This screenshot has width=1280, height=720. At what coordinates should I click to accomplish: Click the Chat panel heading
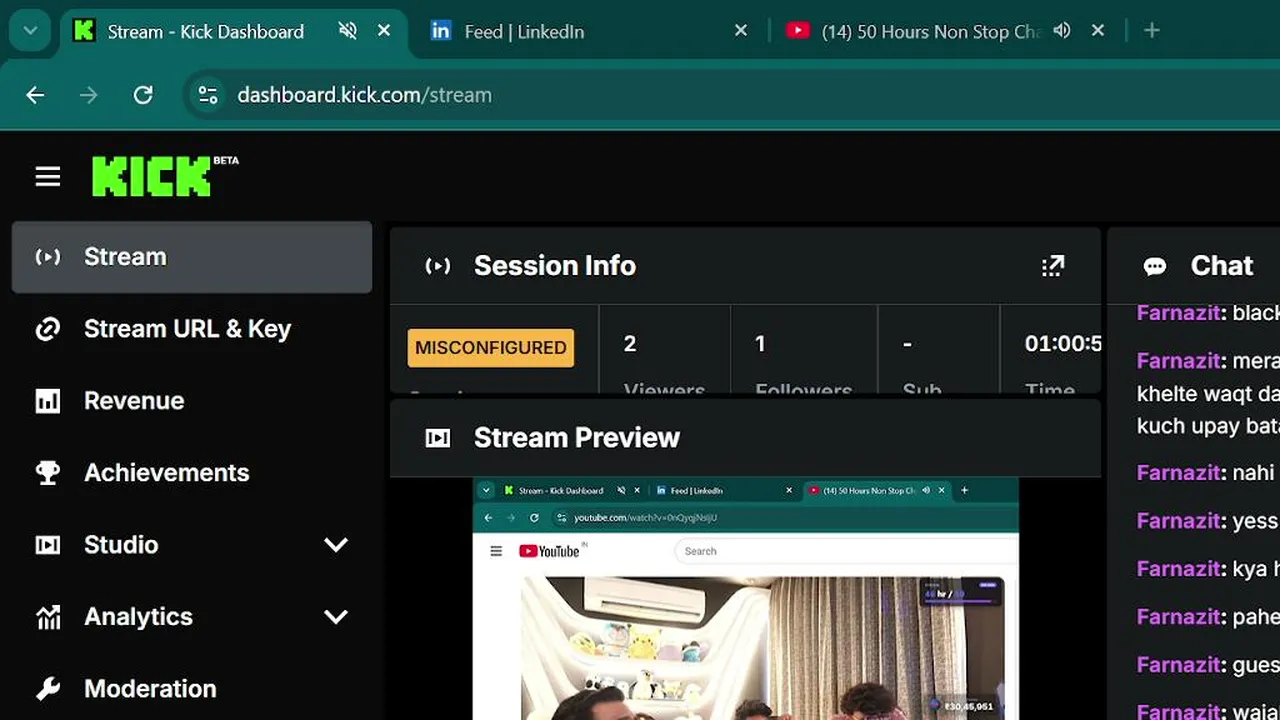click(1222, 266)
